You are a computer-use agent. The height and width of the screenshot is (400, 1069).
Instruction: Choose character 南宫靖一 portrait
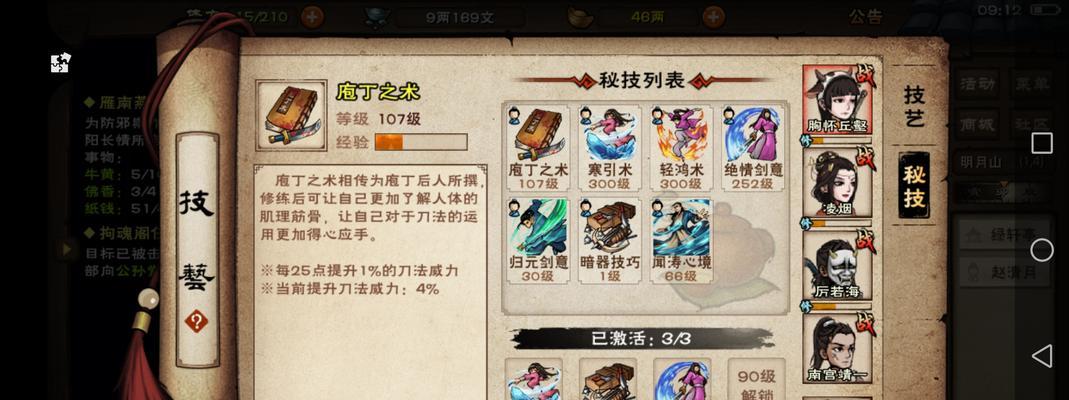pos(838,348)
